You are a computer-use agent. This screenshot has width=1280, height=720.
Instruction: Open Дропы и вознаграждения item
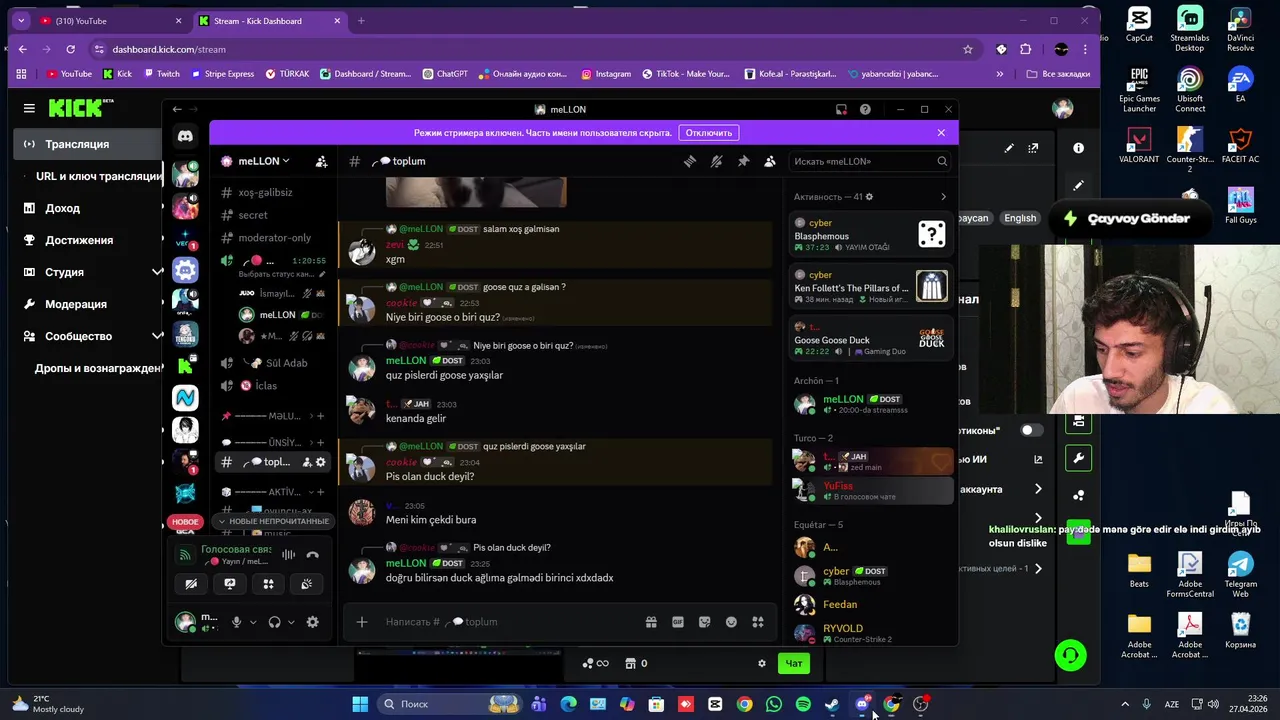coord(98,368)
